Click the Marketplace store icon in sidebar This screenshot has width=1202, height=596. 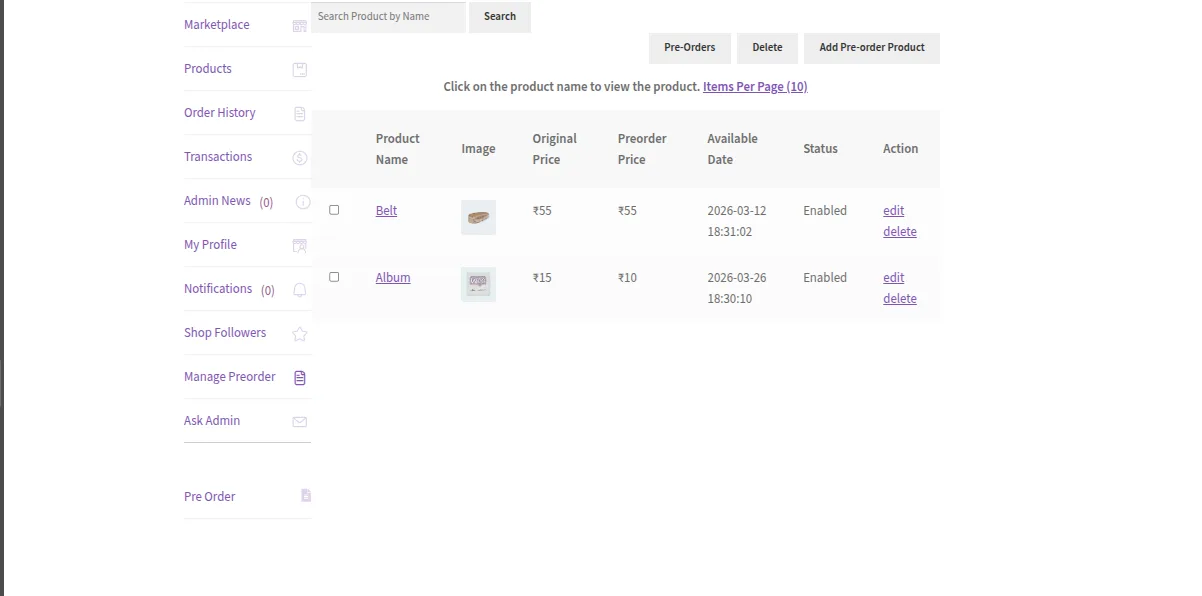click(299, 26)
